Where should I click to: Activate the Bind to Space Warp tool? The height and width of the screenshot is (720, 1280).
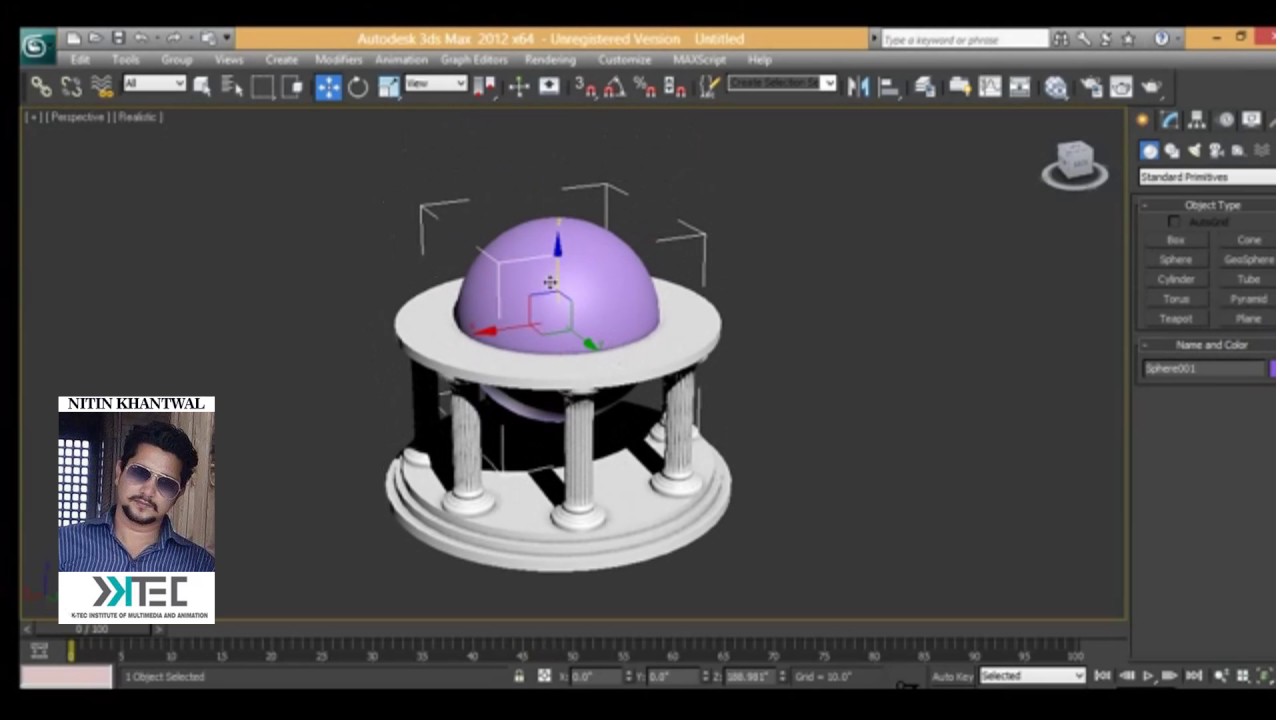pyautogui.click(x=102, y=87)
